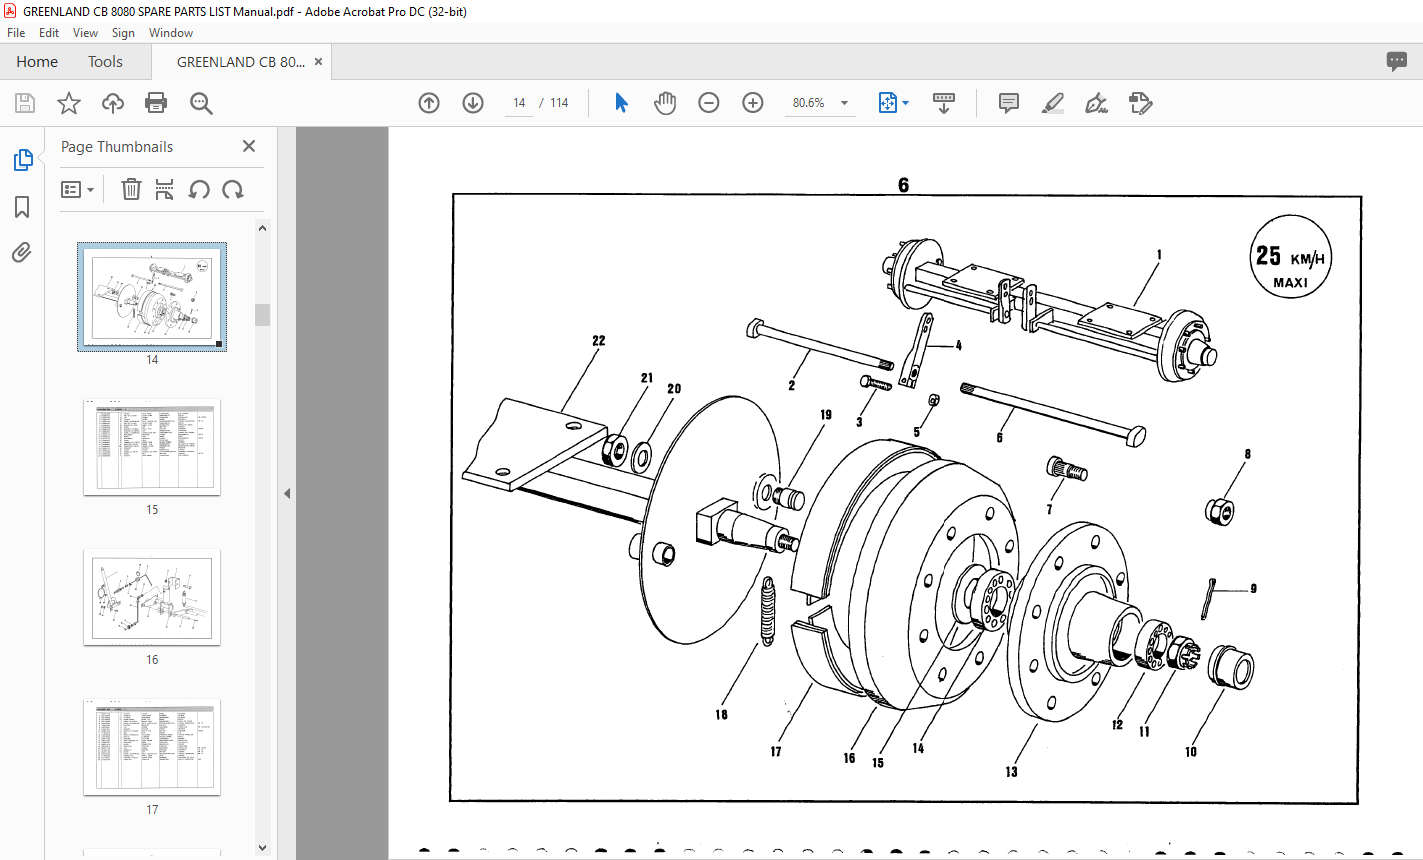1423x860 pixels.
Task: Print the document
Action: click(x=156, y=103)
